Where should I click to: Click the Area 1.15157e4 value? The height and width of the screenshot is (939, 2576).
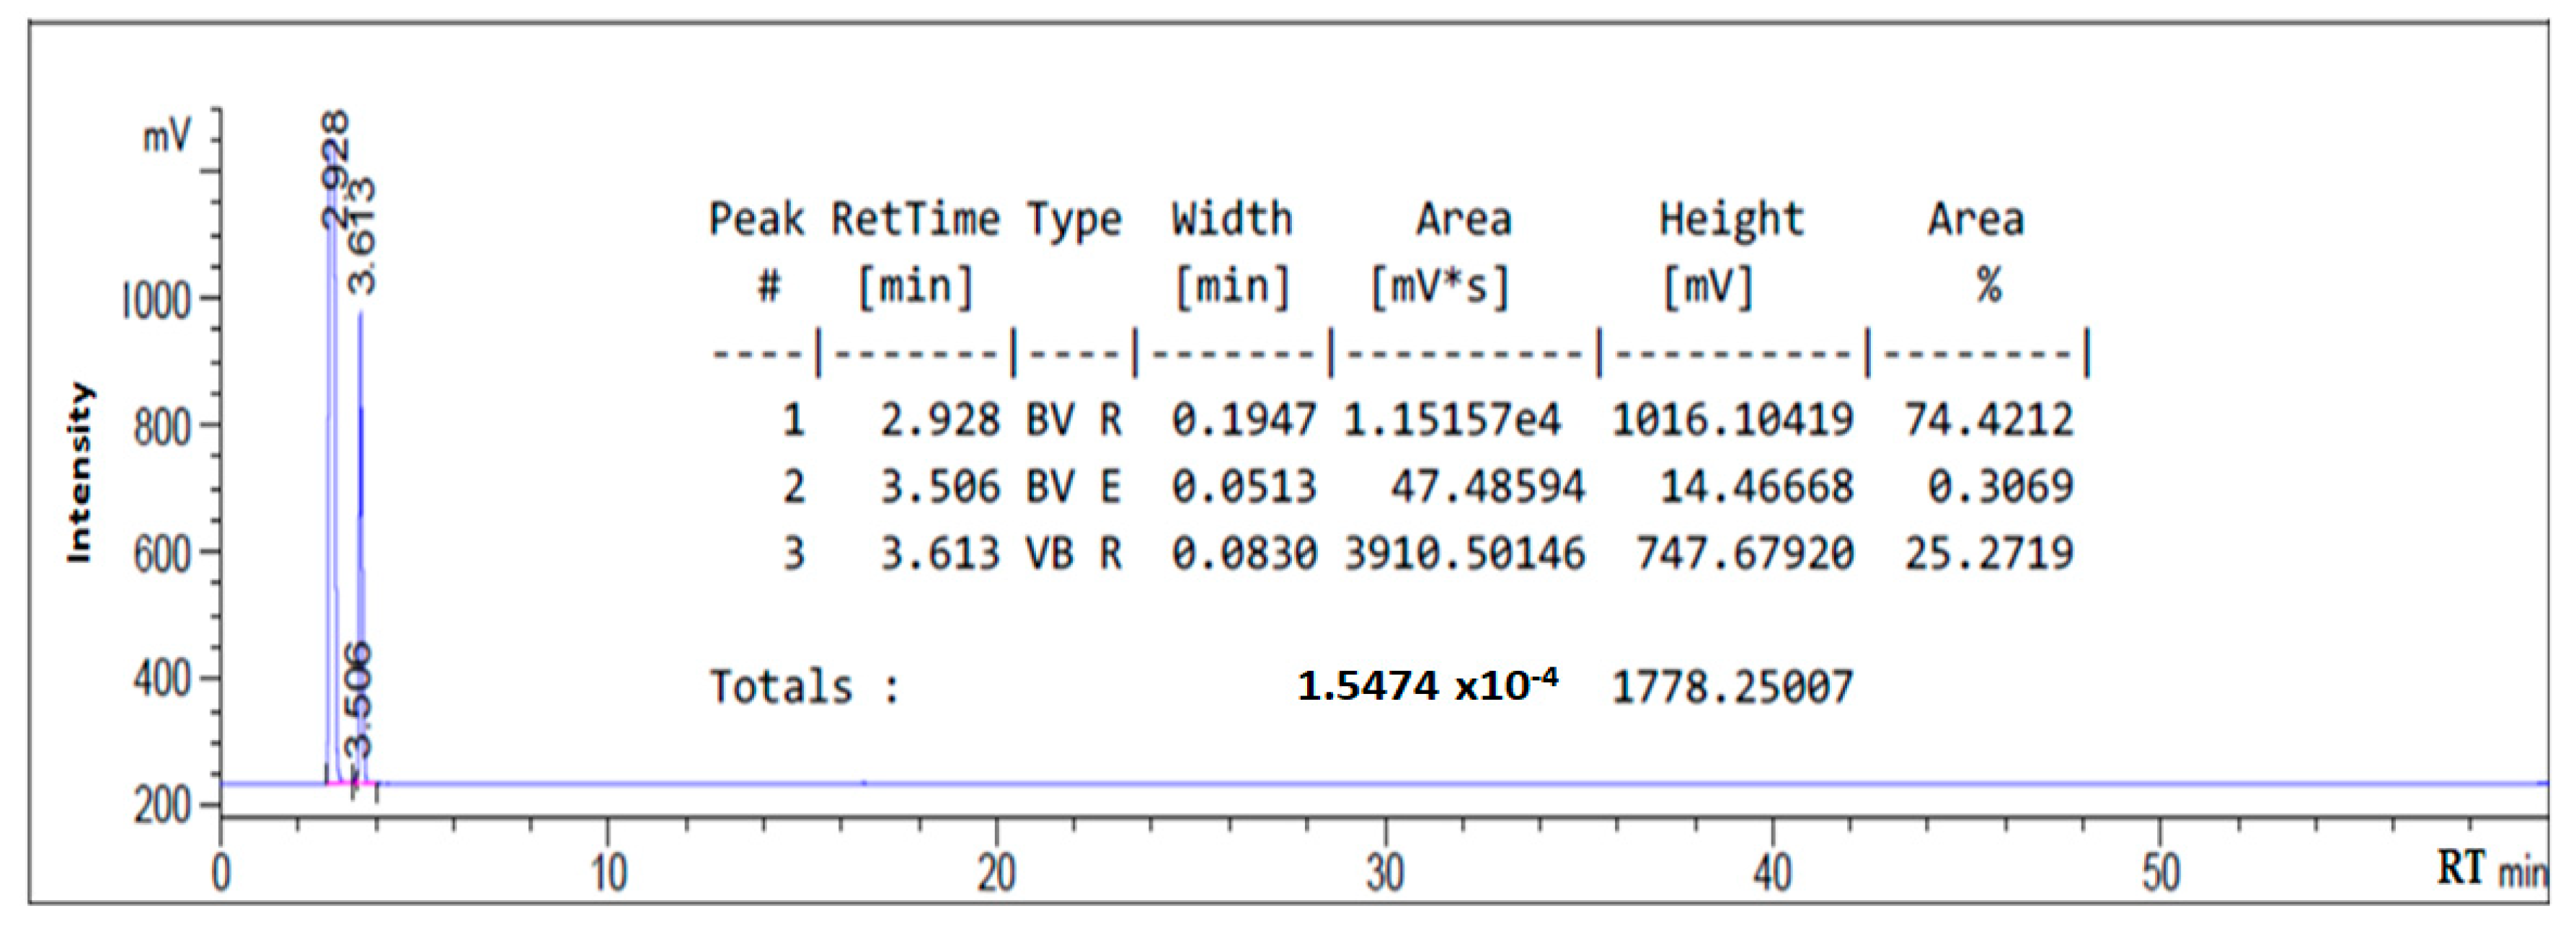[1451, 420]
